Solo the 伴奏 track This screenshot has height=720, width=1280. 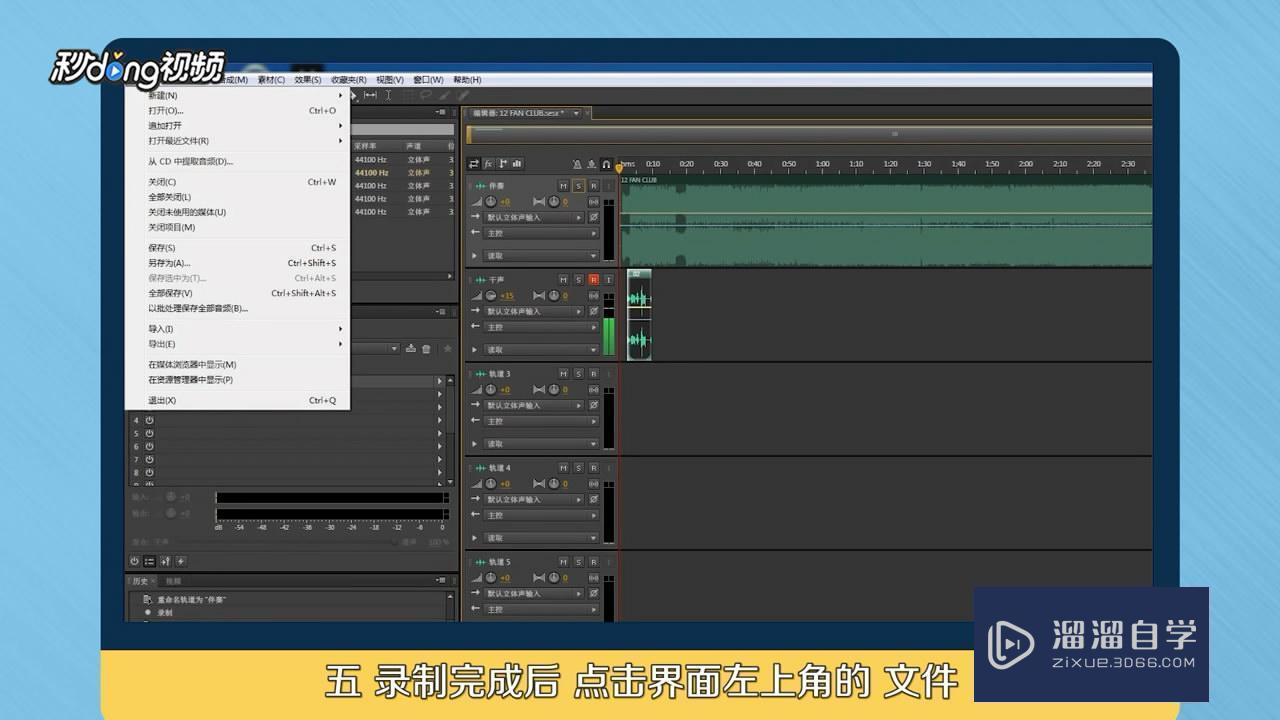point(578,186)
